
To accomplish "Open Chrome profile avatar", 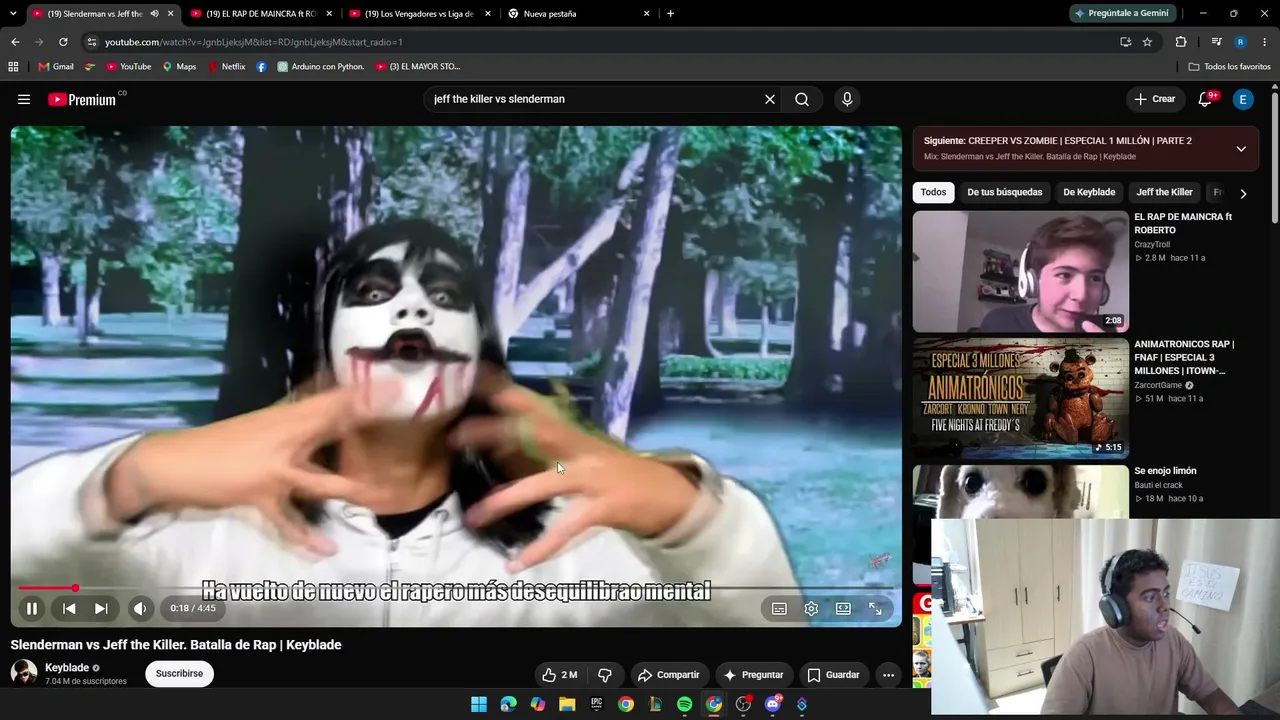I will click(1240, 42).
